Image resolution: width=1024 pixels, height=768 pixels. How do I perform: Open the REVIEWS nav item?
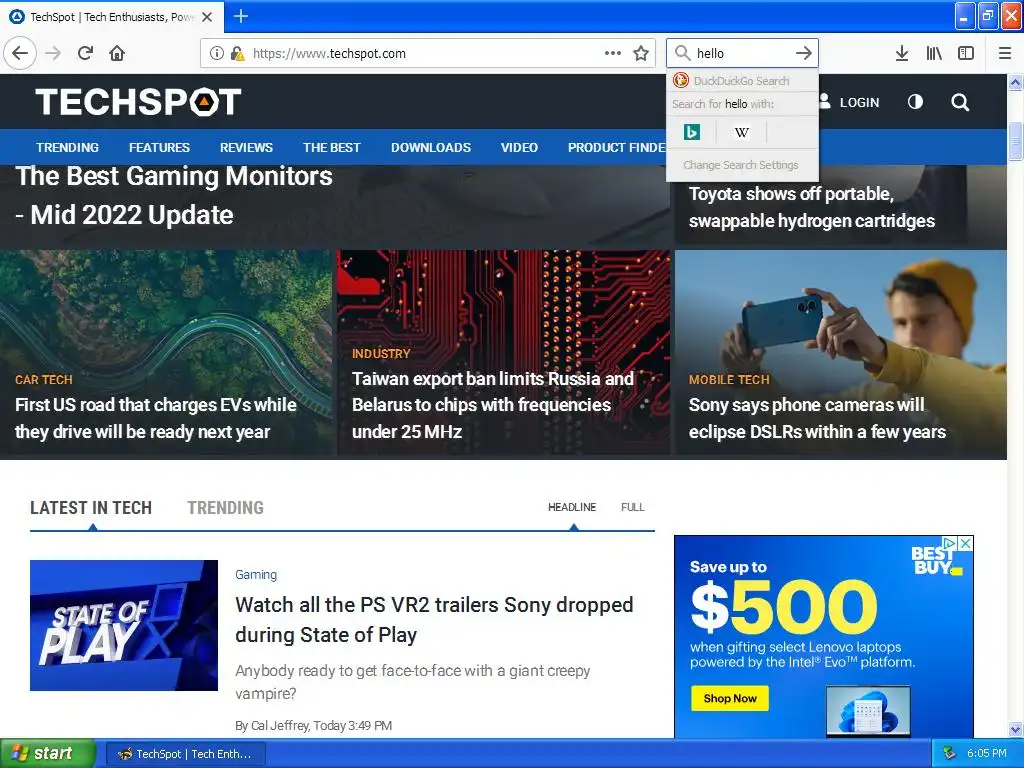click(x=246, y=148)
